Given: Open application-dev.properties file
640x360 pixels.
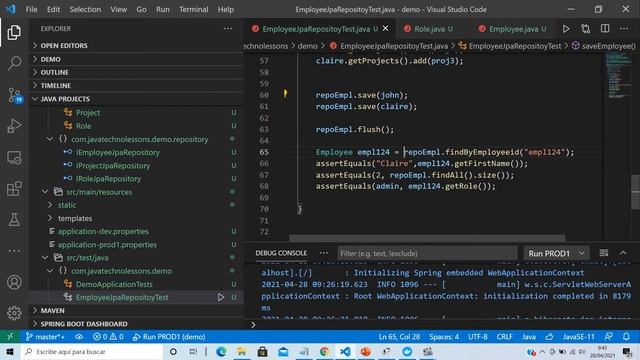Looking at the screenshot, I should point(103,231).
